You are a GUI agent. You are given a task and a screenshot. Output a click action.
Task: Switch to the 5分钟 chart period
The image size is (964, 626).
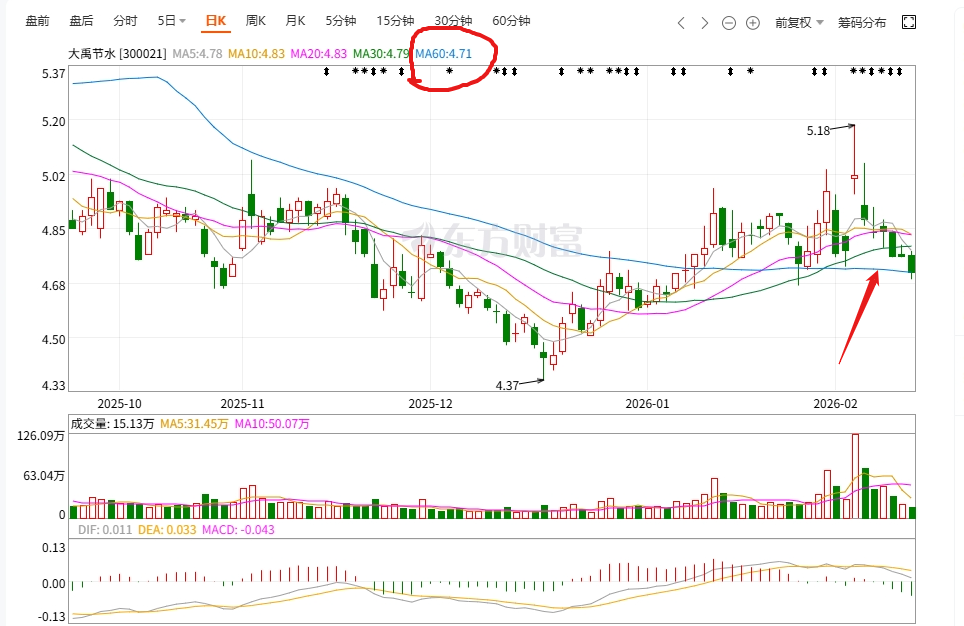(x=341, y=22)
